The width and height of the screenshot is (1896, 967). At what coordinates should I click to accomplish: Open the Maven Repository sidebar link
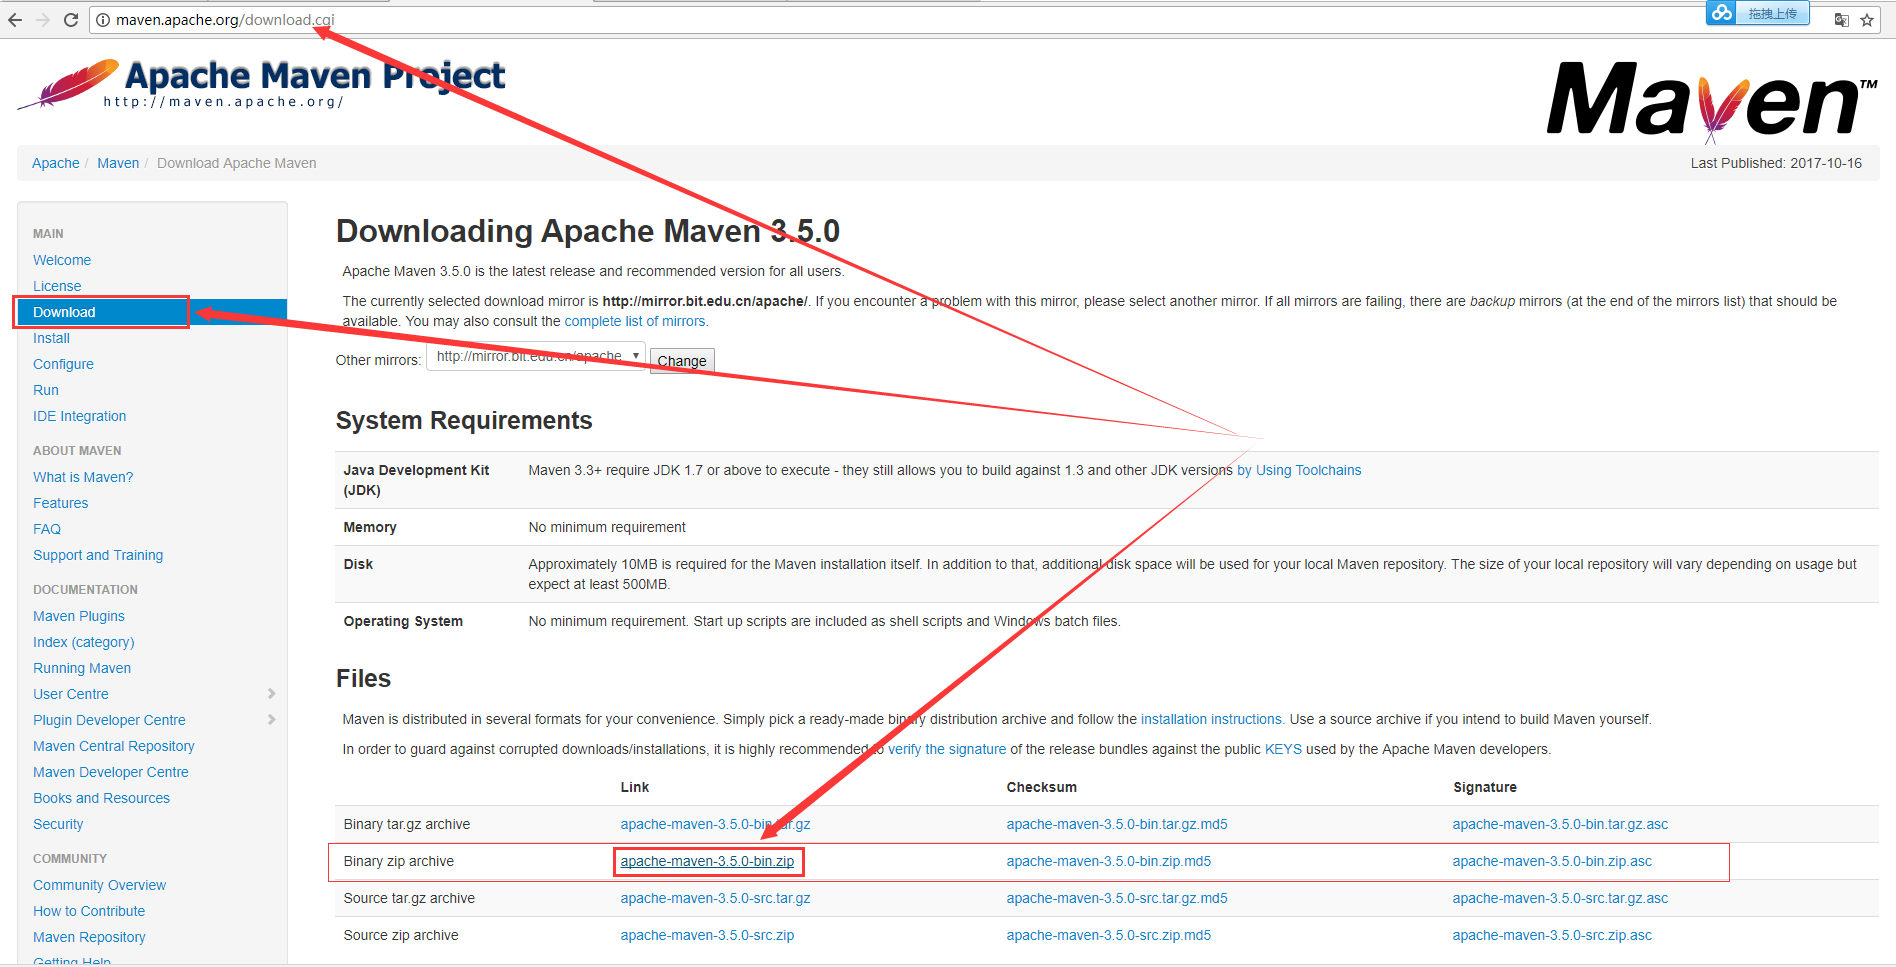(x=89, y=937)
